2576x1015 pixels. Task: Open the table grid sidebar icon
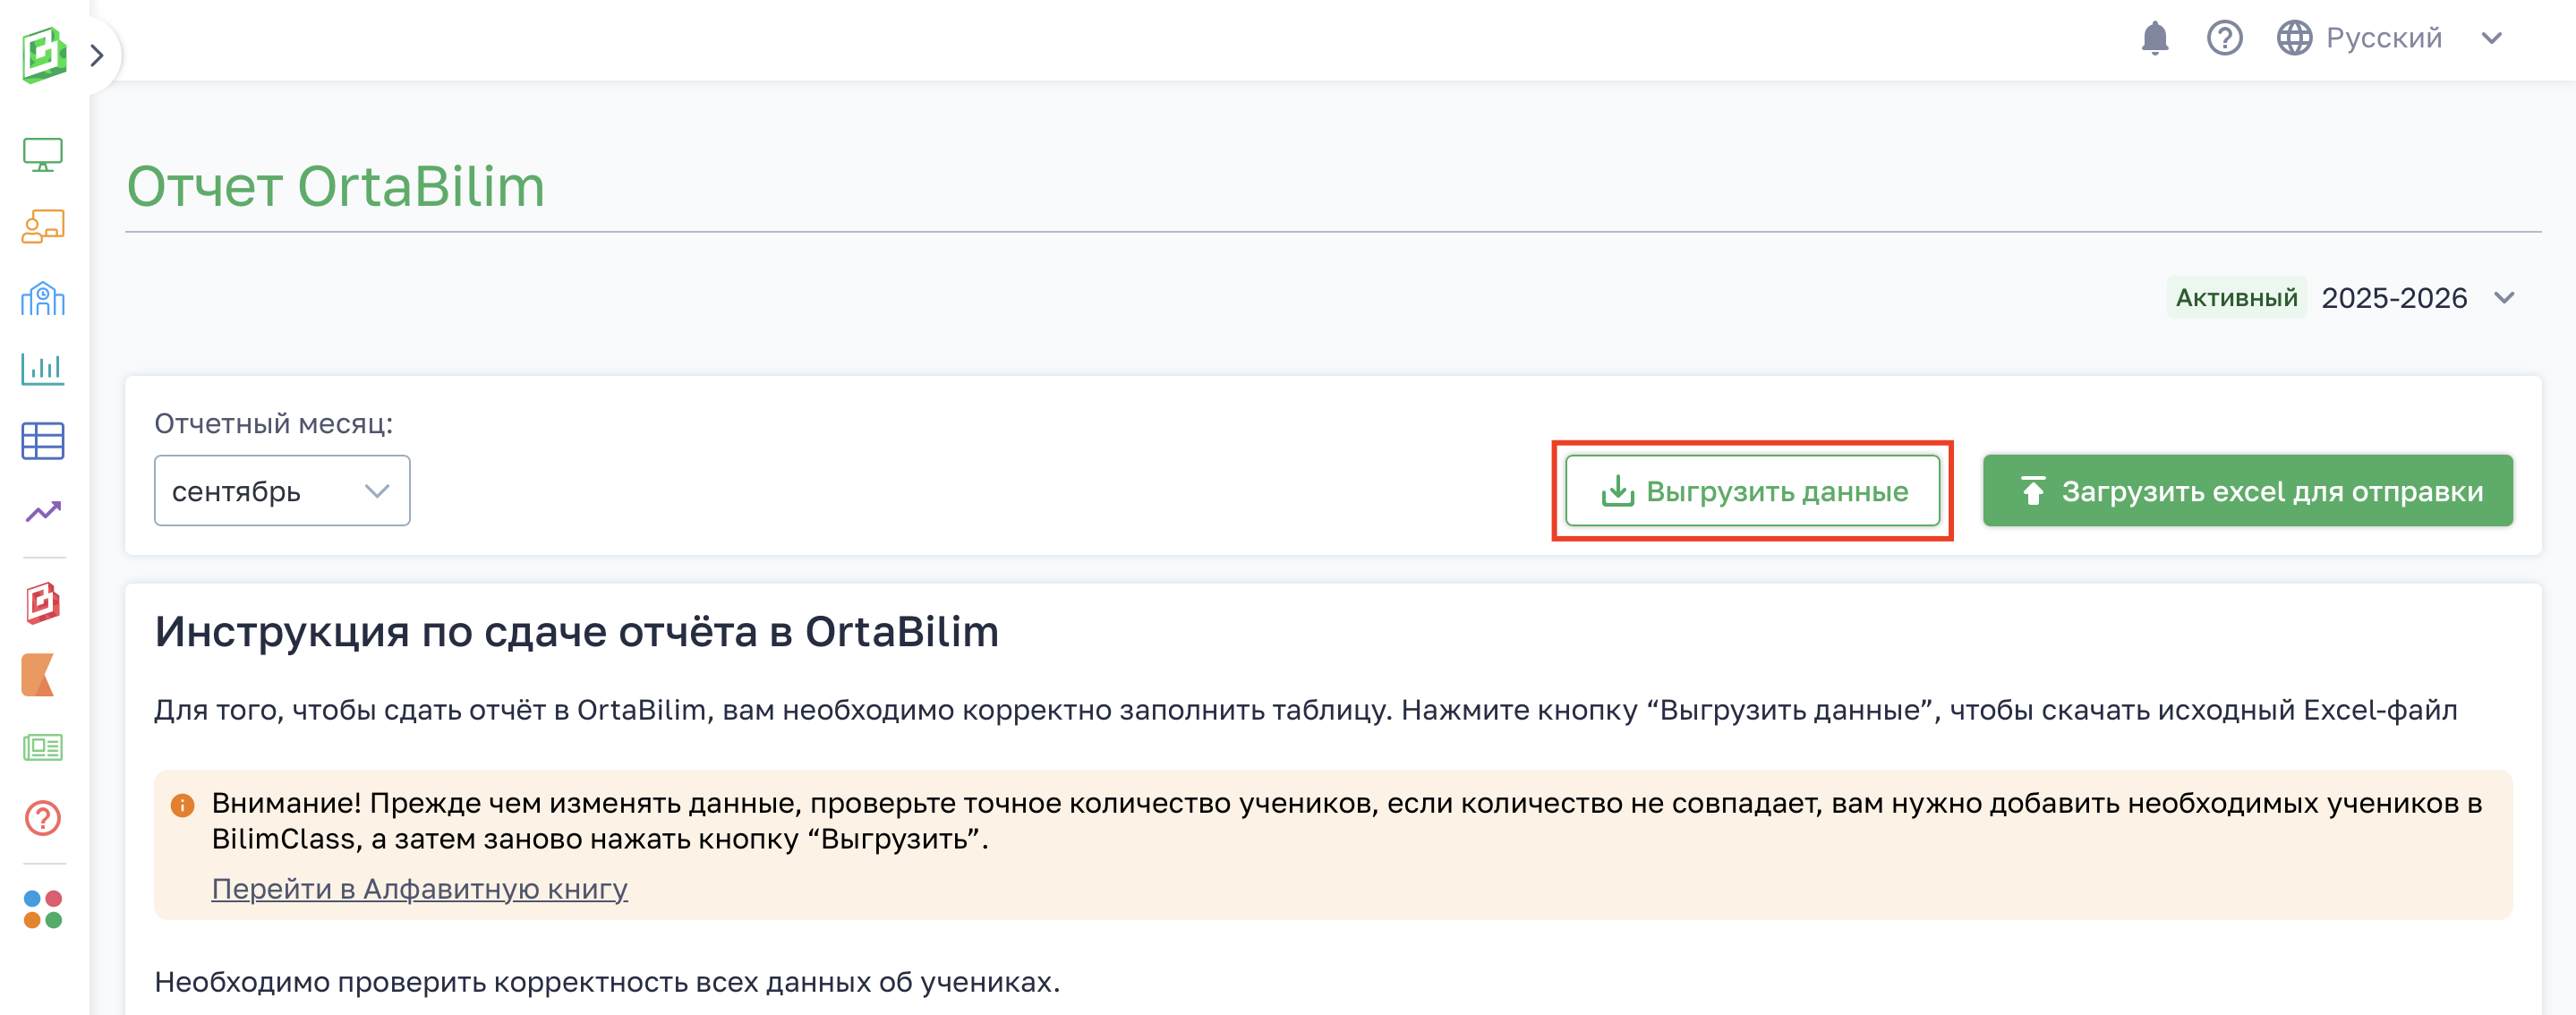point(43,441)
